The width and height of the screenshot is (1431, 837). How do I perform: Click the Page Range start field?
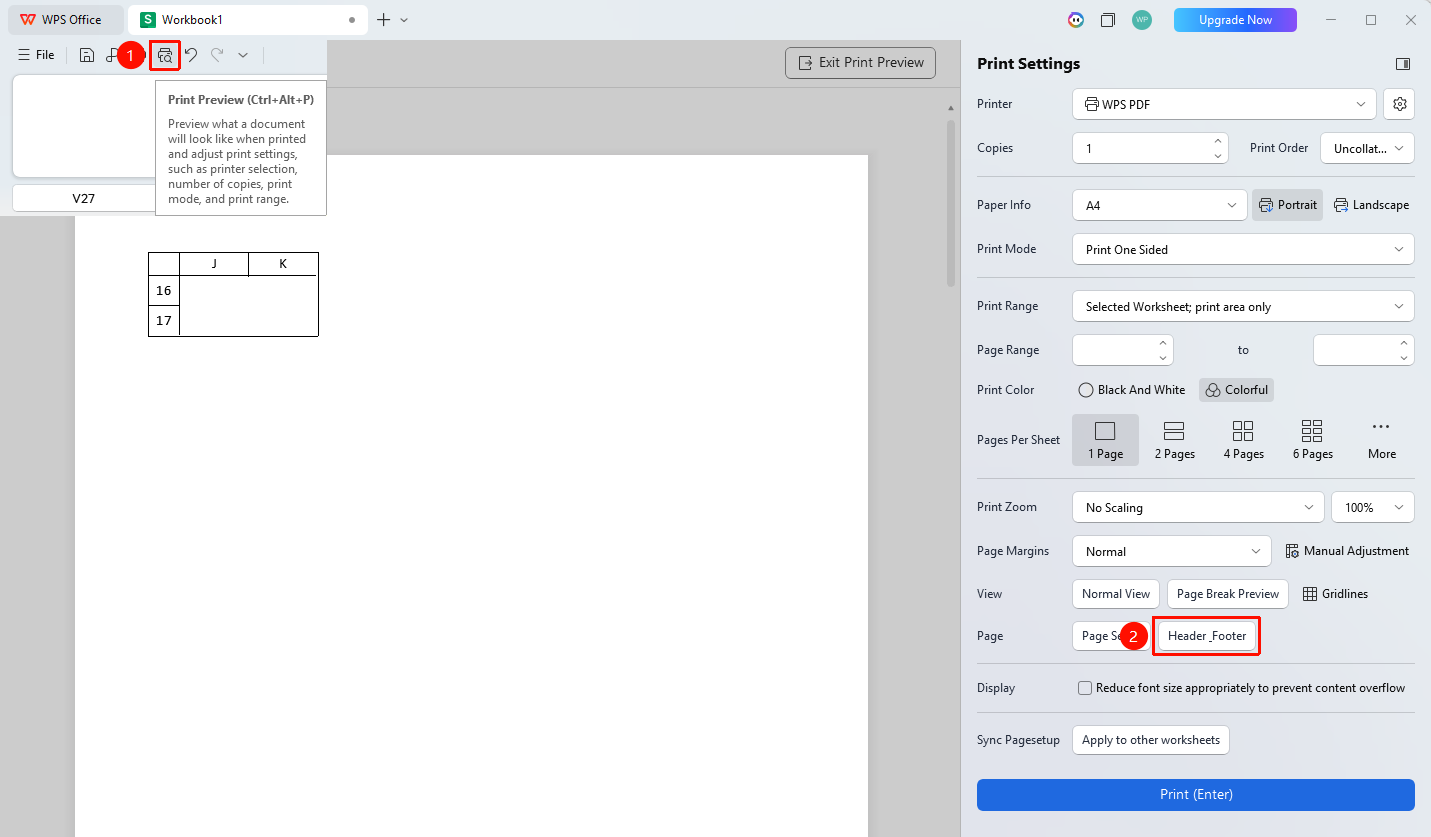point(1122,350)
